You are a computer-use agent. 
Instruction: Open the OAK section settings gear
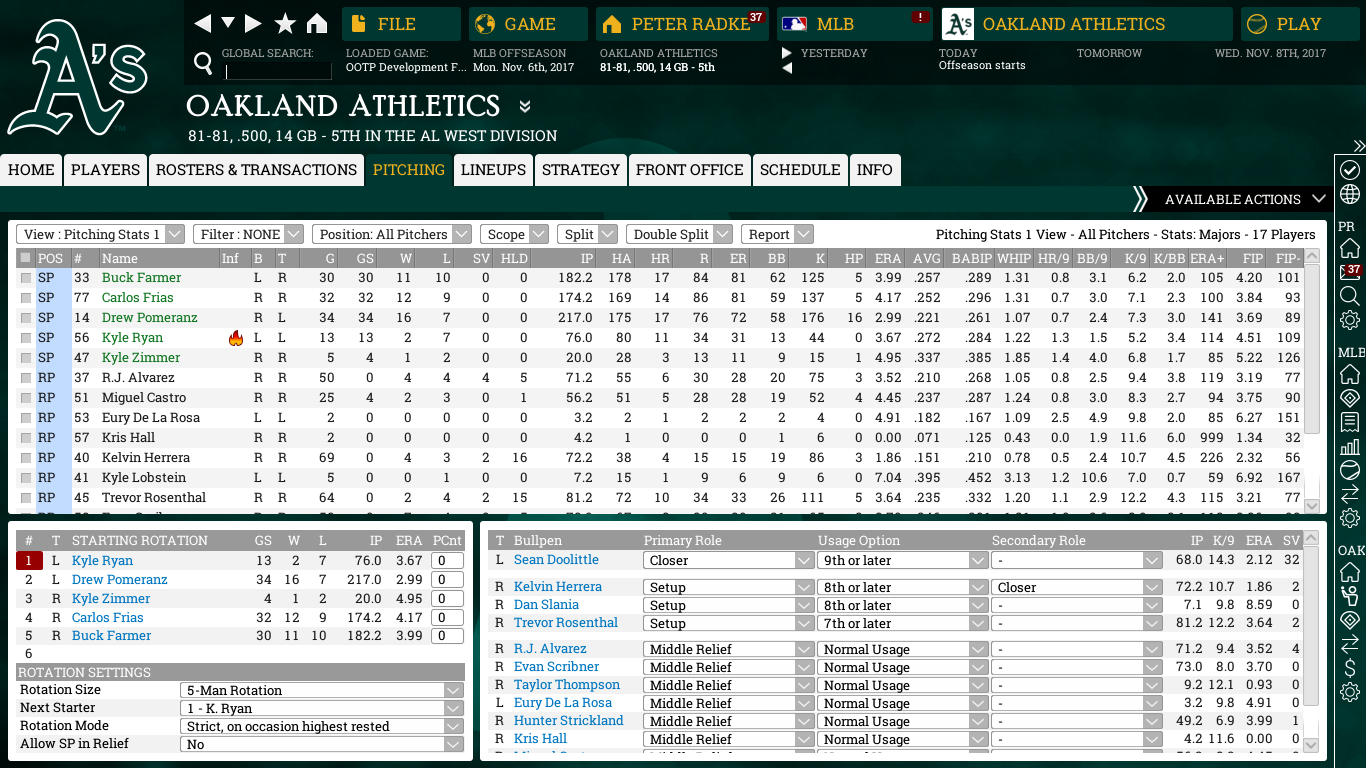pos(1350,692)
